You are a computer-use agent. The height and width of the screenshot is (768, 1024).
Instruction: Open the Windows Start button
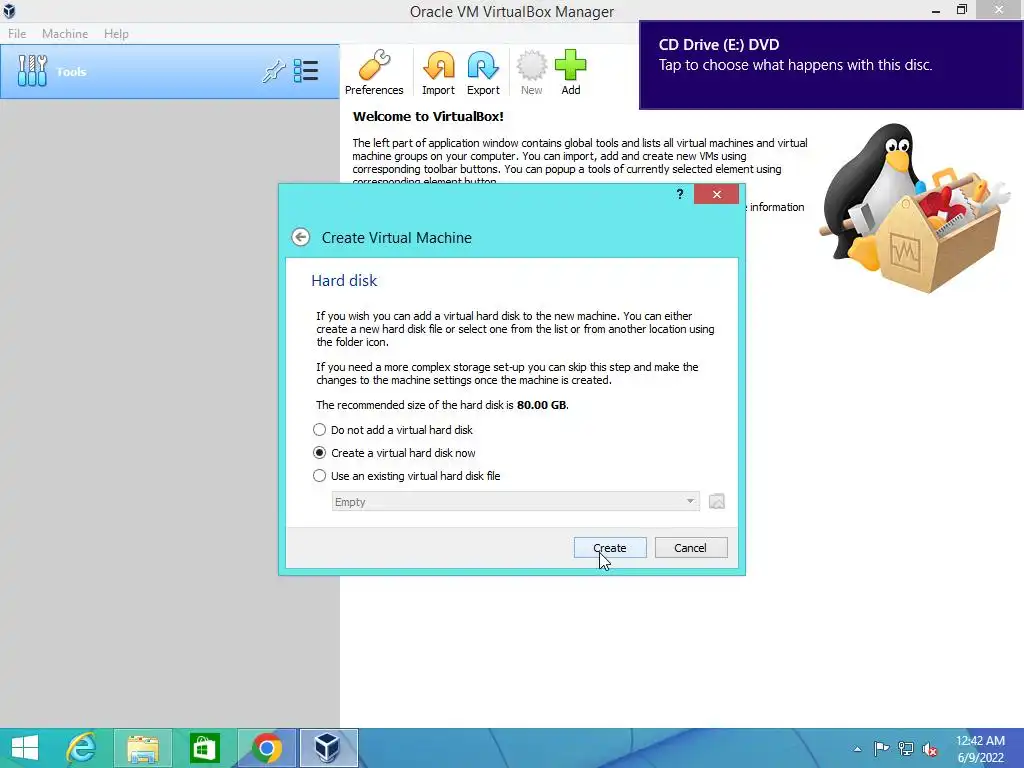point(25,748)
